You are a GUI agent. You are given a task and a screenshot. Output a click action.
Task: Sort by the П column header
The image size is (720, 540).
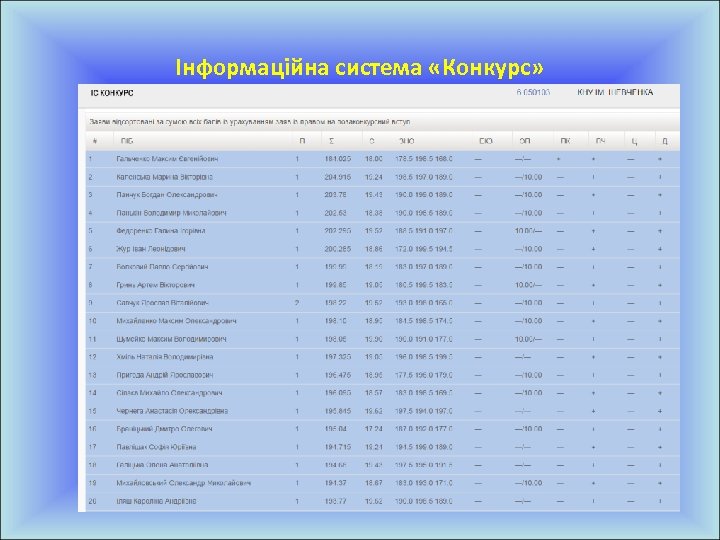coord(302,141)
